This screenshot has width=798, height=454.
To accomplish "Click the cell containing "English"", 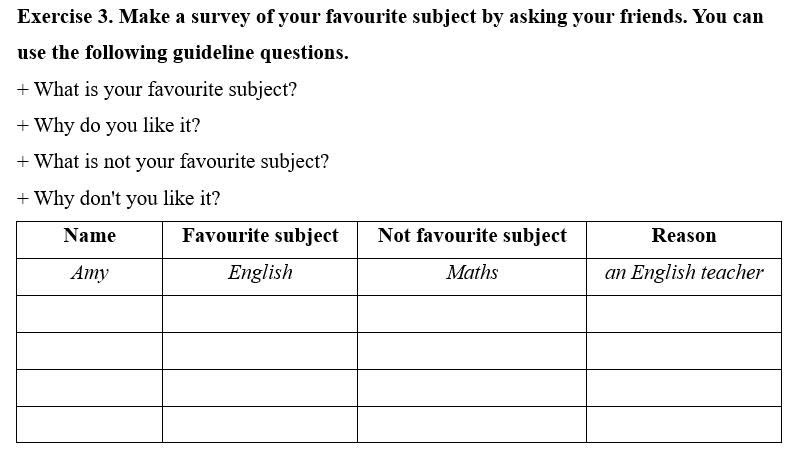I will tap(260, 273).
